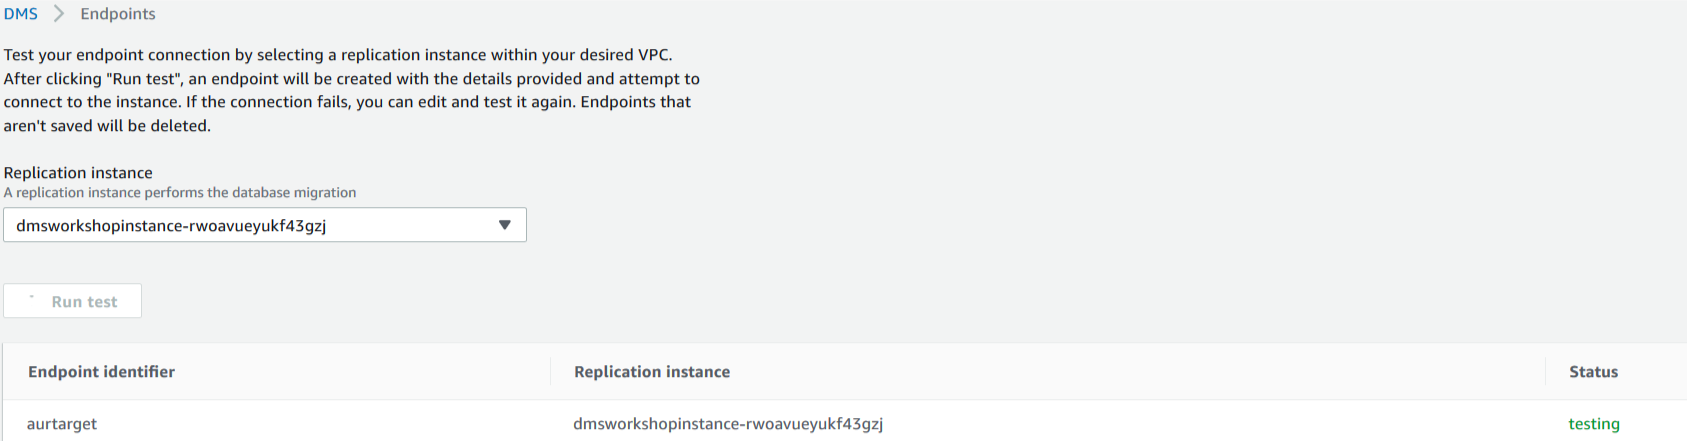Click the green testing status indicator

point(1594,424)
